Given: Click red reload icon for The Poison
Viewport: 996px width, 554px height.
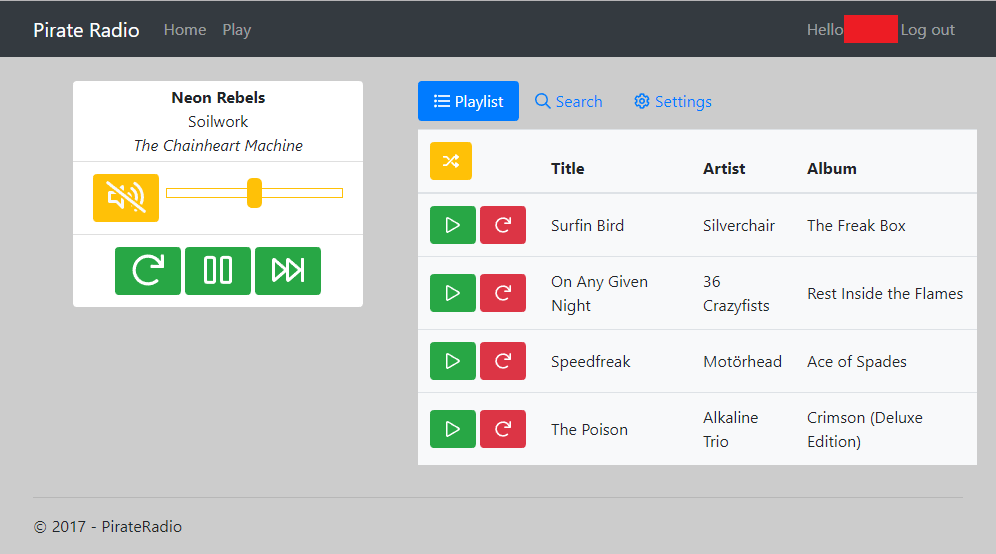Looking at the screenshot, I should [503, 429].
